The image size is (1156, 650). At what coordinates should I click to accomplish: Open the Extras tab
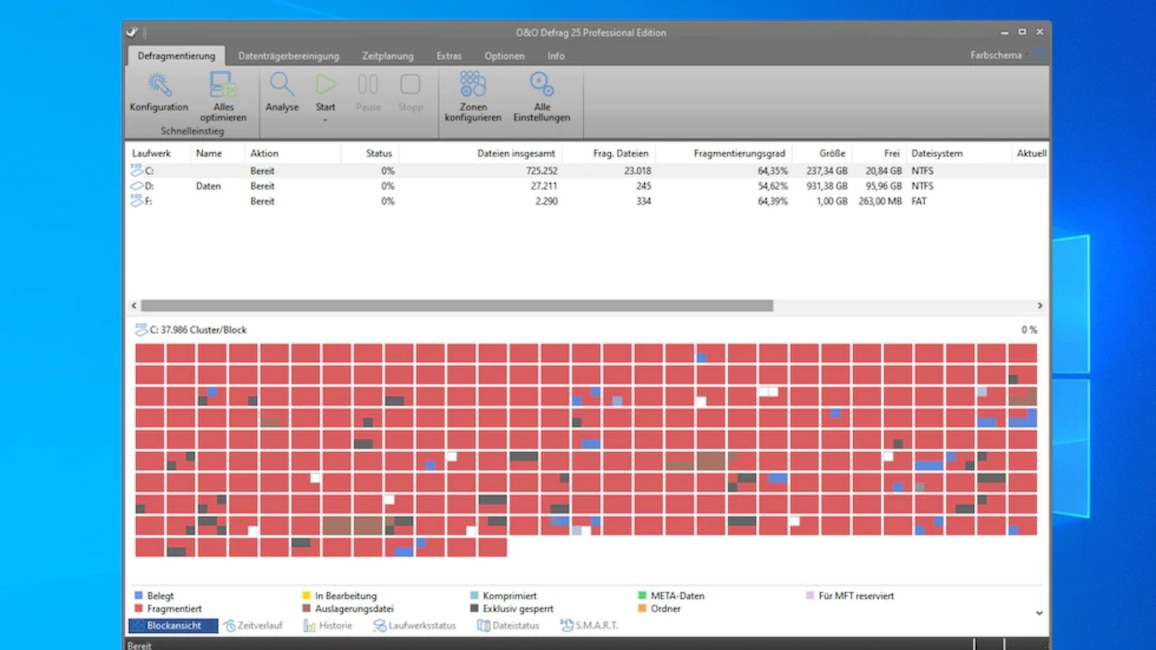tap(449, 56)
